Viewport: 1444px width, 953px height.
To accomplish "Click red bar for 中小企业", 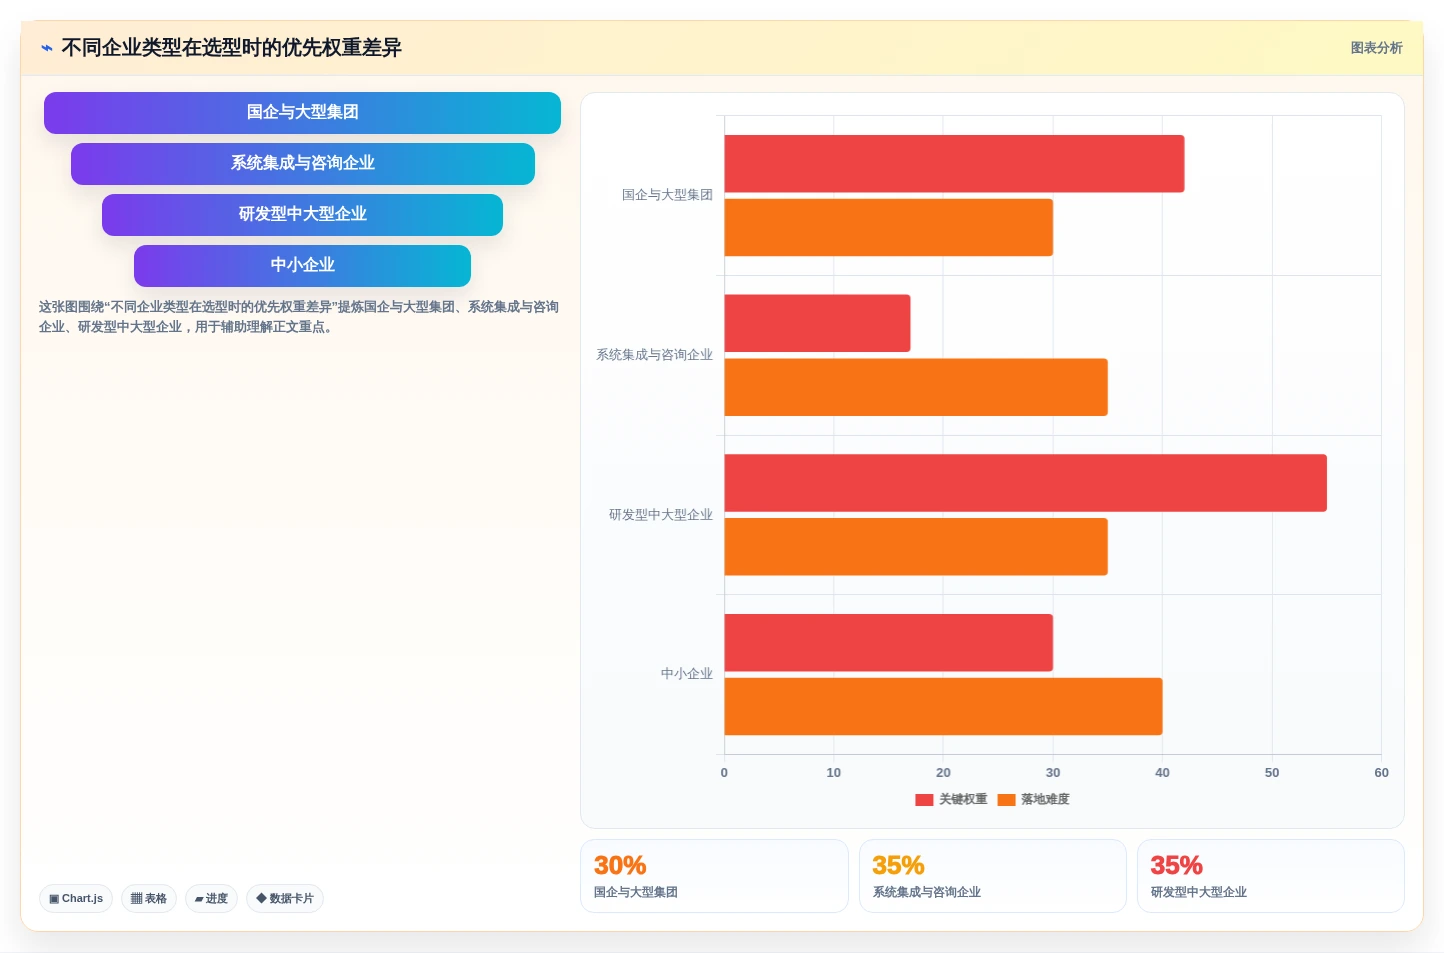I will tap(889, 643).
